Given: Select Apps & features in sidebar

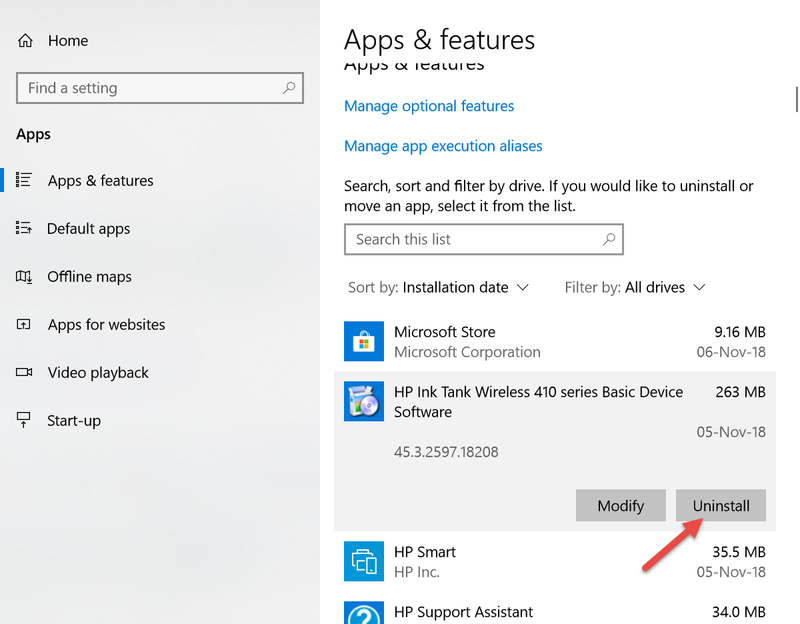Looking at the screenshot, I should [101, 180].
